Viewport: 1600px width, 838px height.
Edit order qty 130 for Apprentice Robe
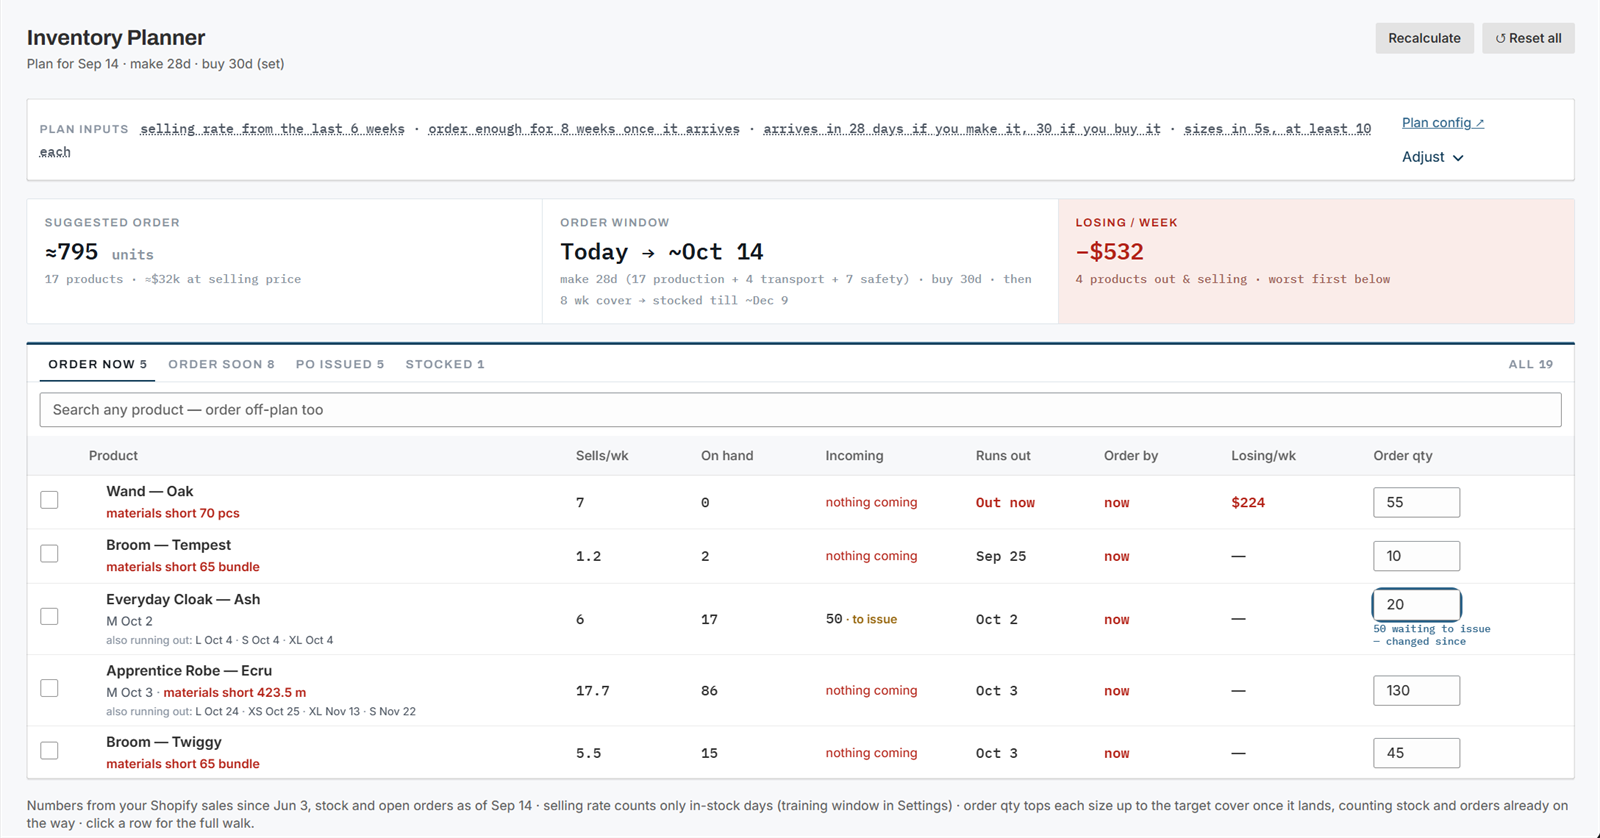pos(1416,690)
